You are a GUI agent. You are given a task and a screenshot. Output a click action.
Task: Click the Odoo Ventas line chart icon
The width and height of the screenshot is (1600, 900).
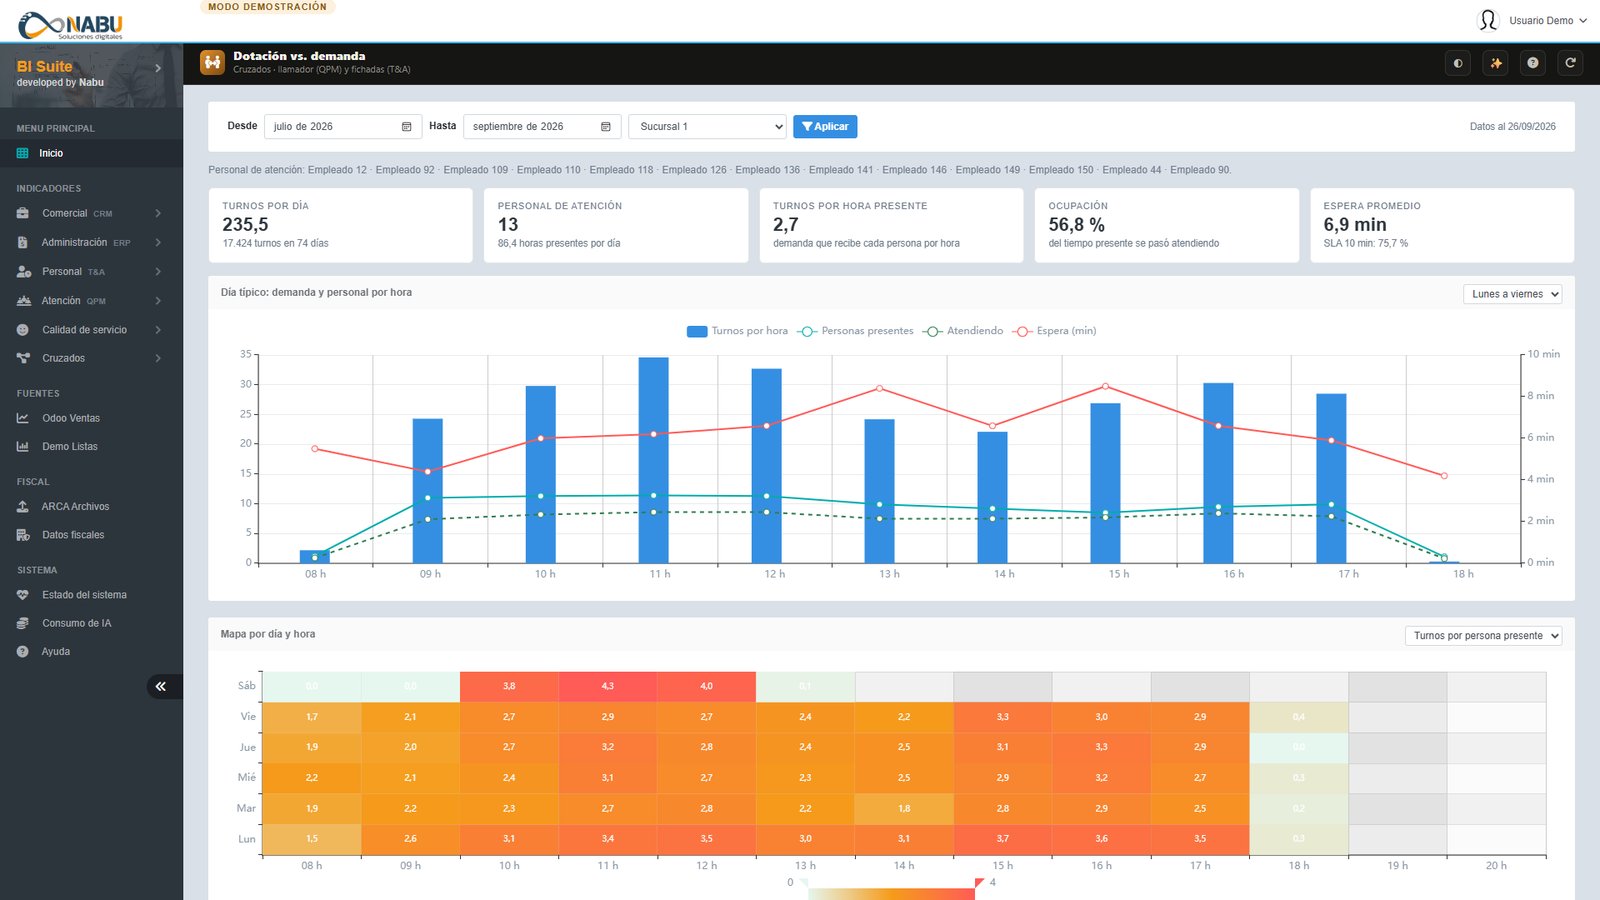pos(23,418)
